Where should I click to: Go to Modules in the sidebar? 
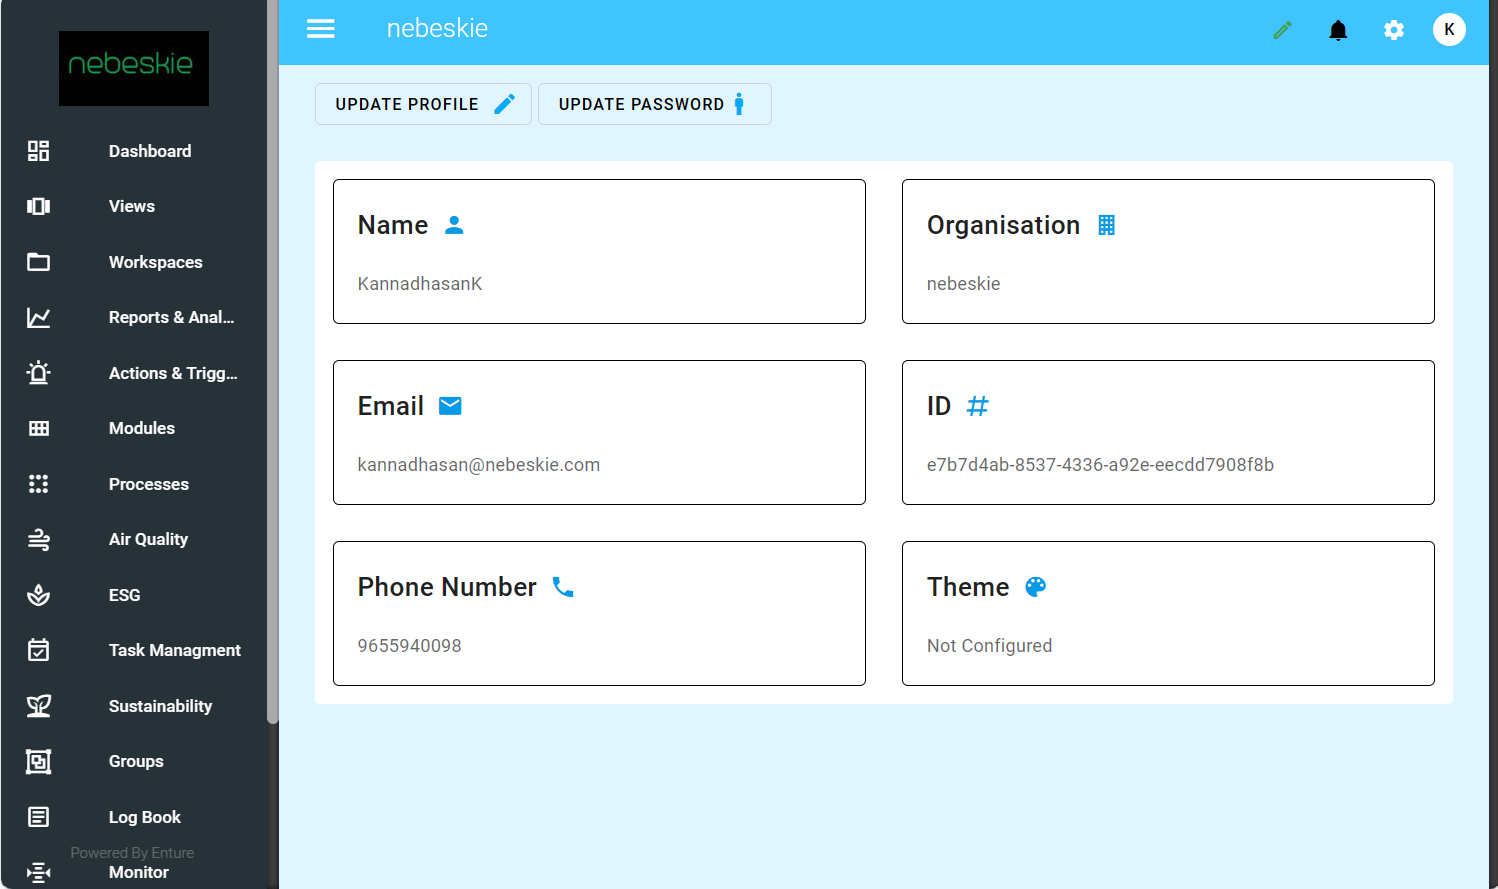tap(141, 428)
